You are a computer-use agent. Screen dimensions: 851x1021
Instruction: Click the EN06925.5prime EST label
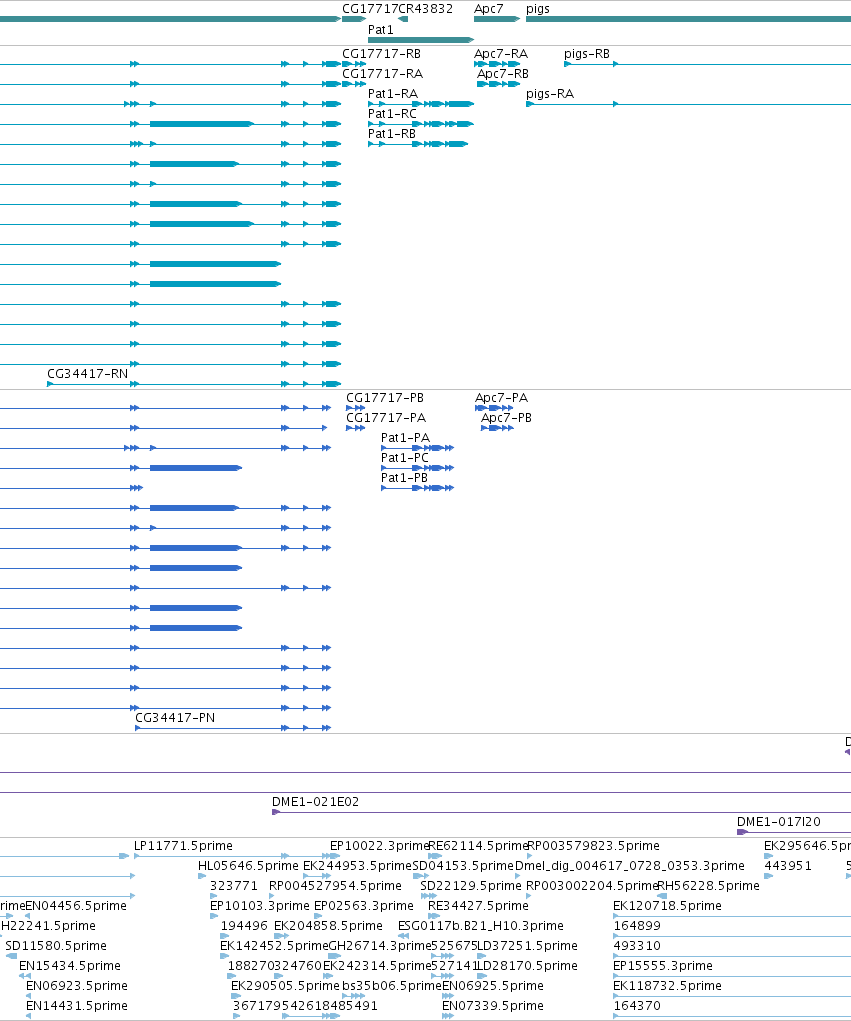493,986
